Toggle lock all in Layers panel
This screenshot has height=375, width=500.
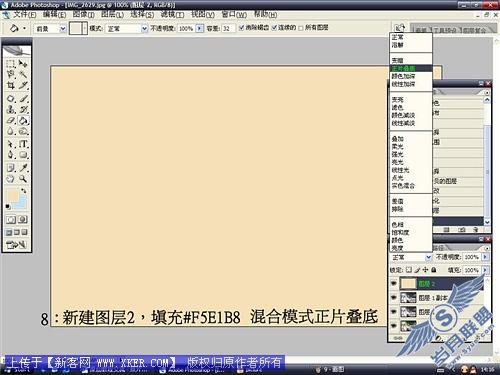point(434,270)
